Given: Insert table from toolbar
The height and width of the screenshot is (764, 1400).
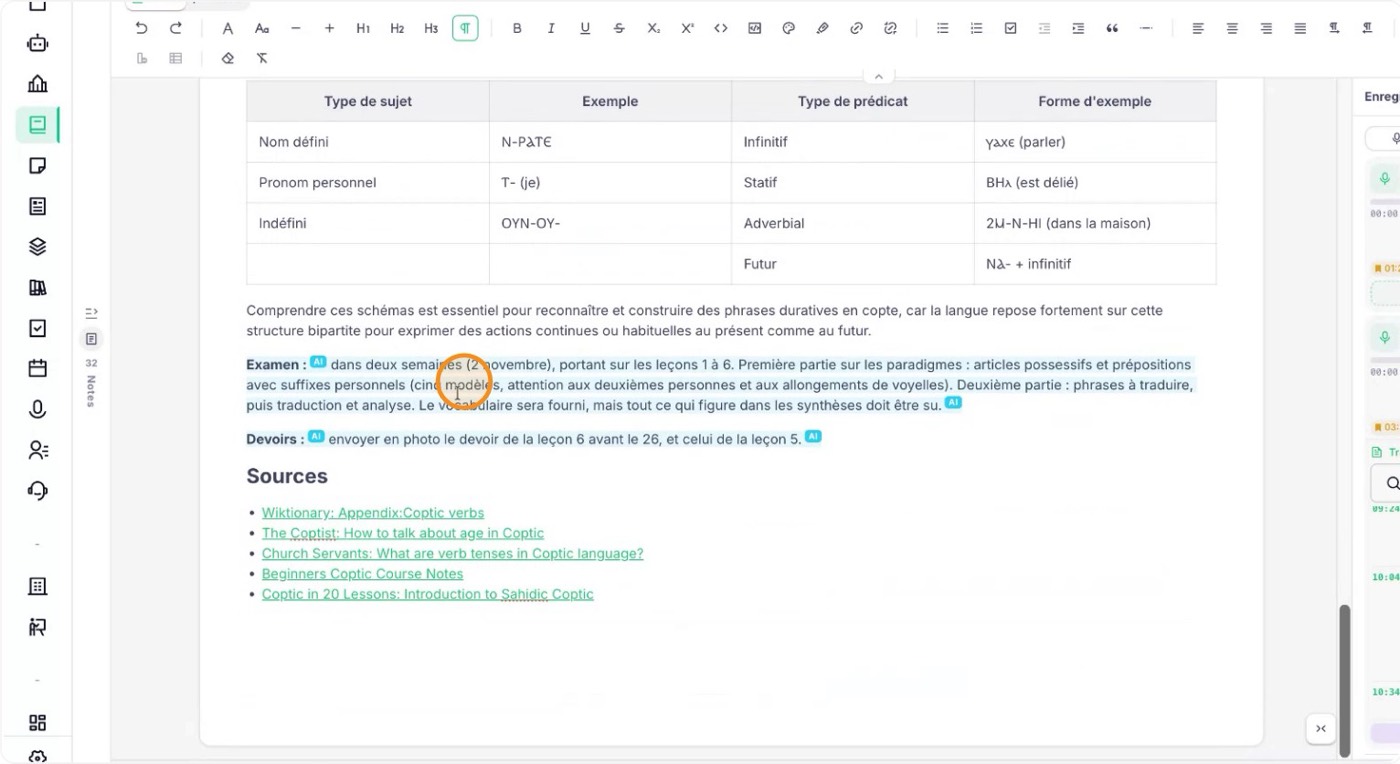Looking at the screenshot, I should [x=176, y=58].
